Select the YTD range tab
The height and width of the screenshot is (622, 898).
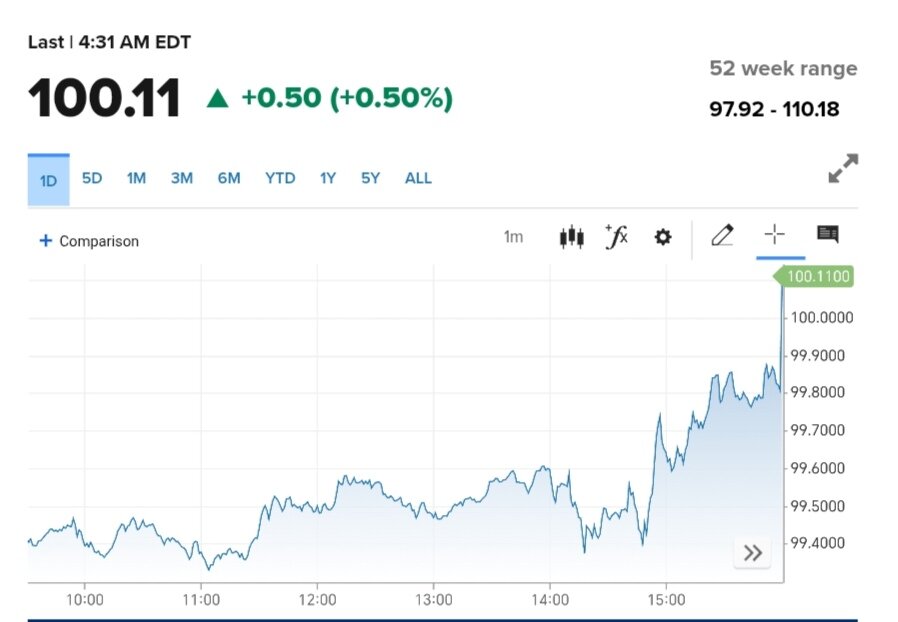tap(280, 178)
